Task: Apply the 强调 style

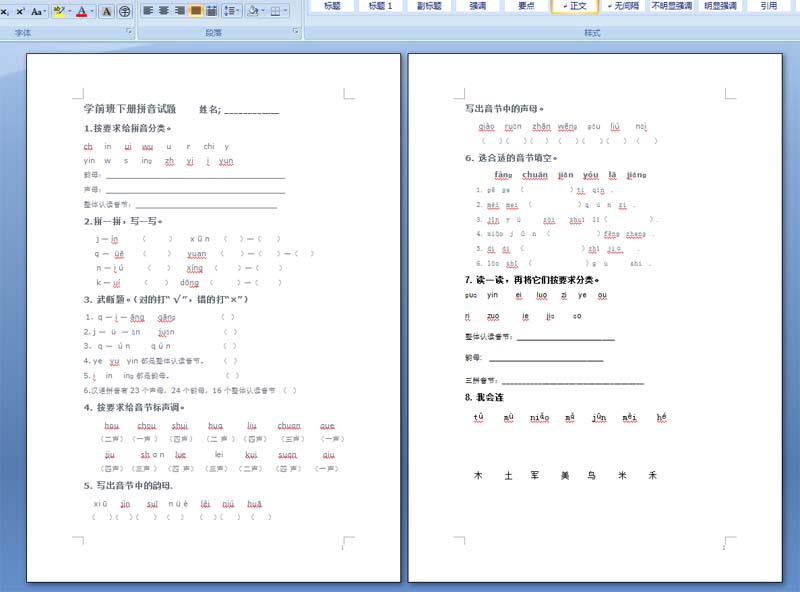Action: tap(478, 6)
